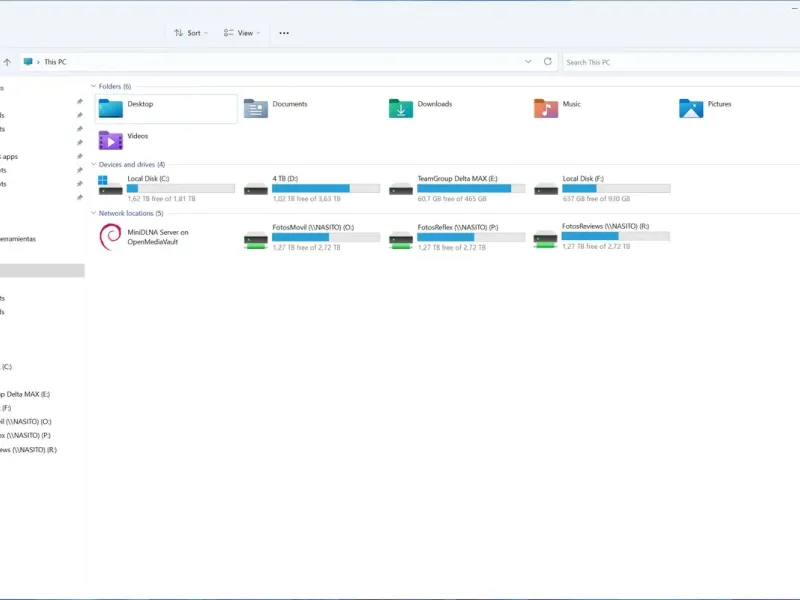Click the "Network locations (5)" heading text

[131, 213]
